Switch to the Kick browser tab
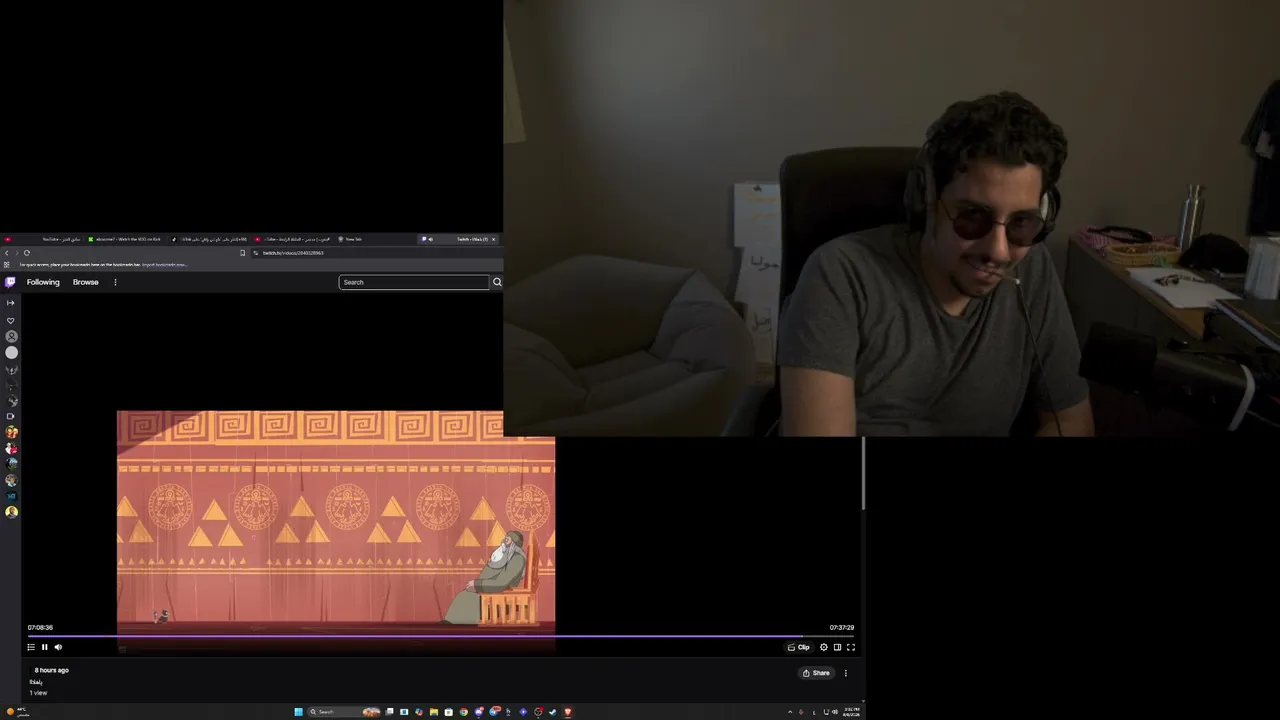 point(126,239)
